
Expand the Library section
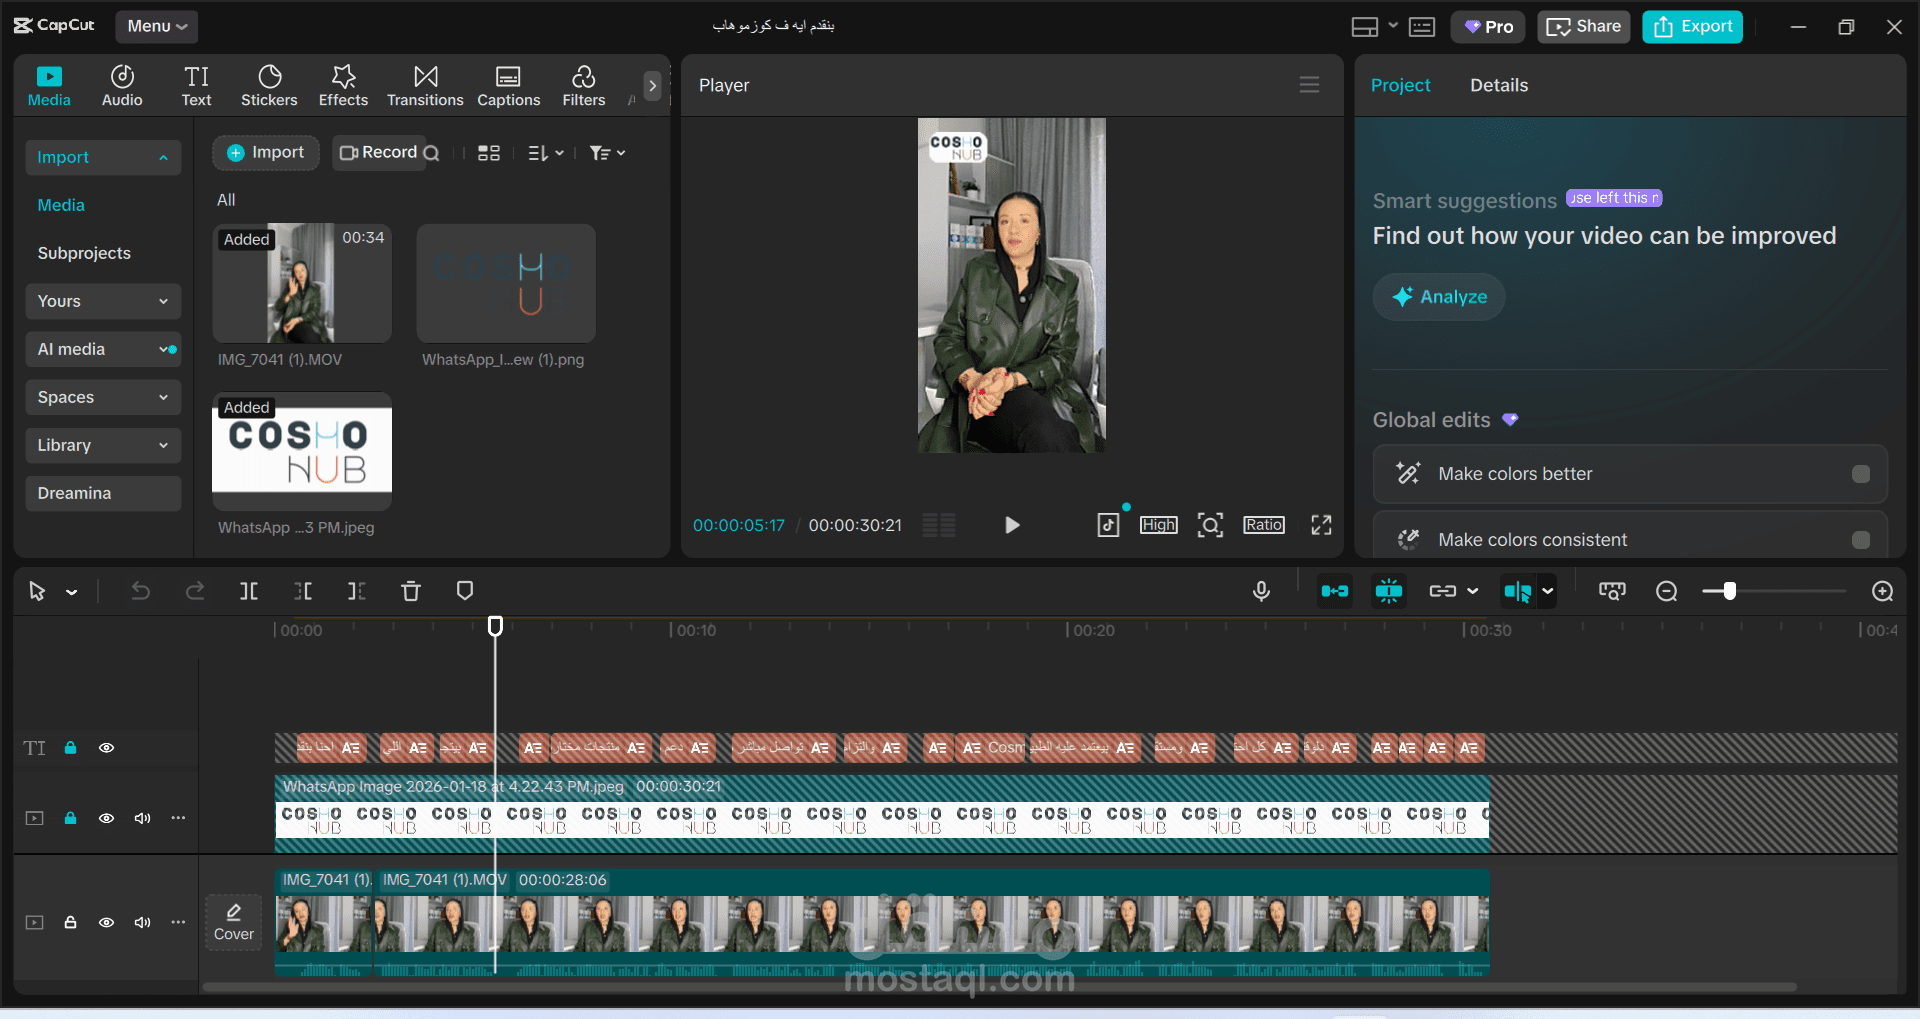tap(103, 445)
